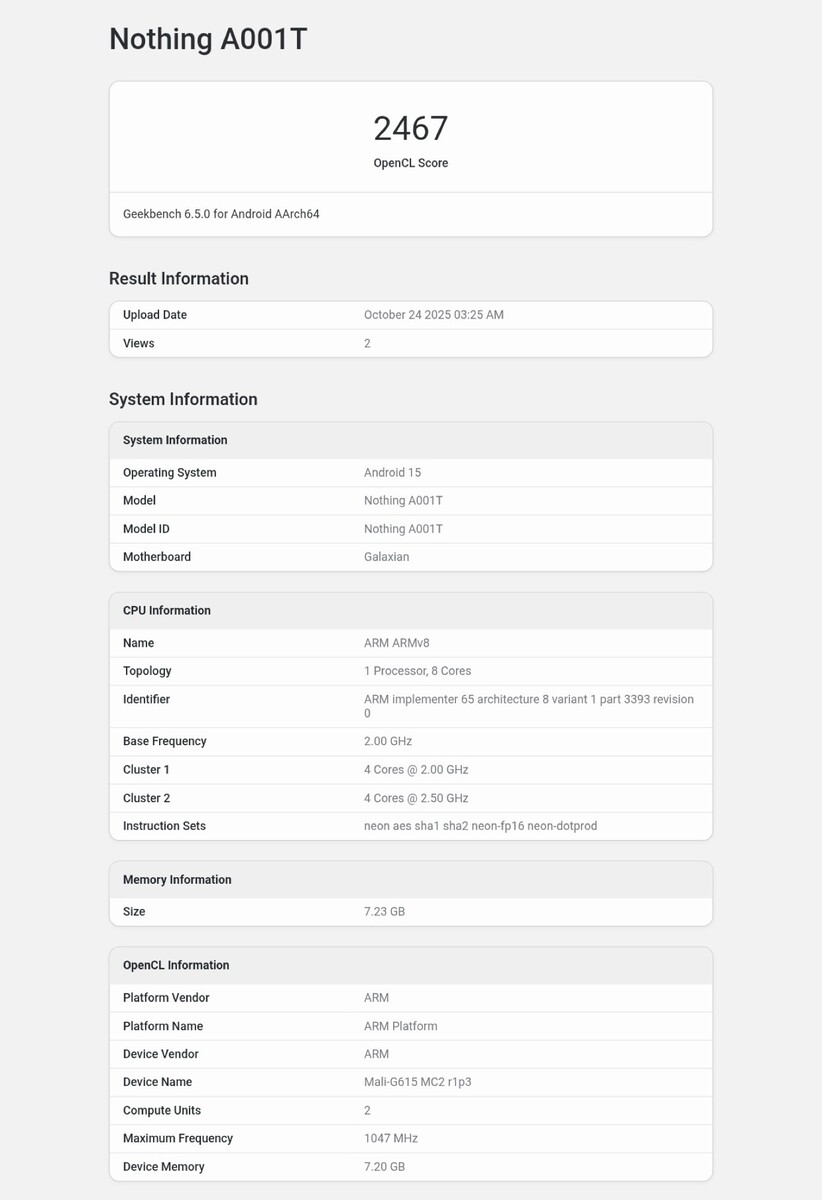Click the Result Information heading
This screenshot has width=822, height=1200.
click(x=178, y=279)
